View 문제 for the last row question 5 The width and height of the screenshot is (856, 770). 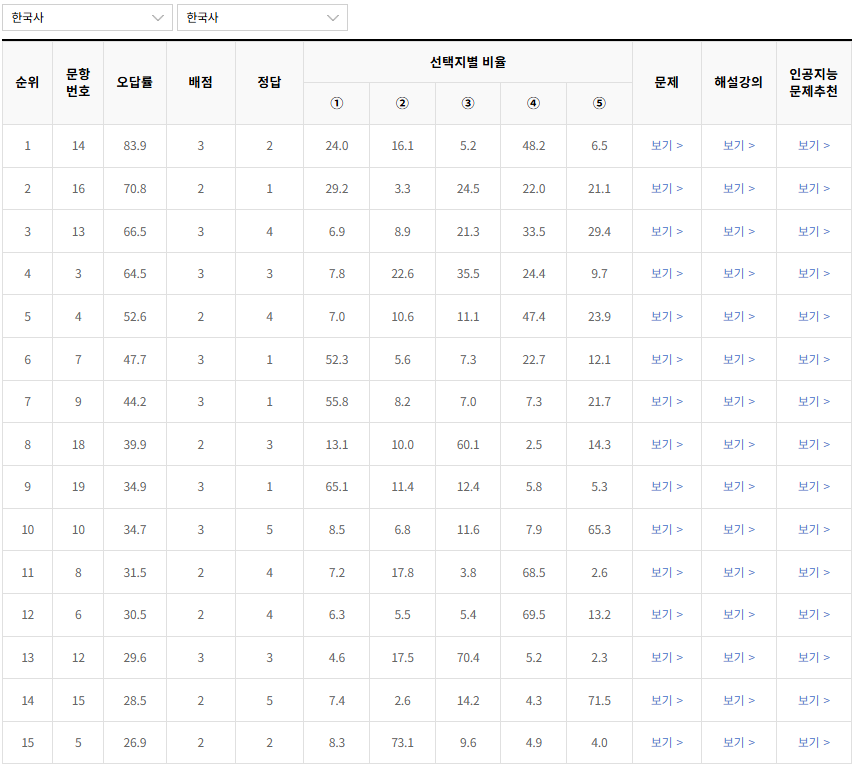point(667,743)
